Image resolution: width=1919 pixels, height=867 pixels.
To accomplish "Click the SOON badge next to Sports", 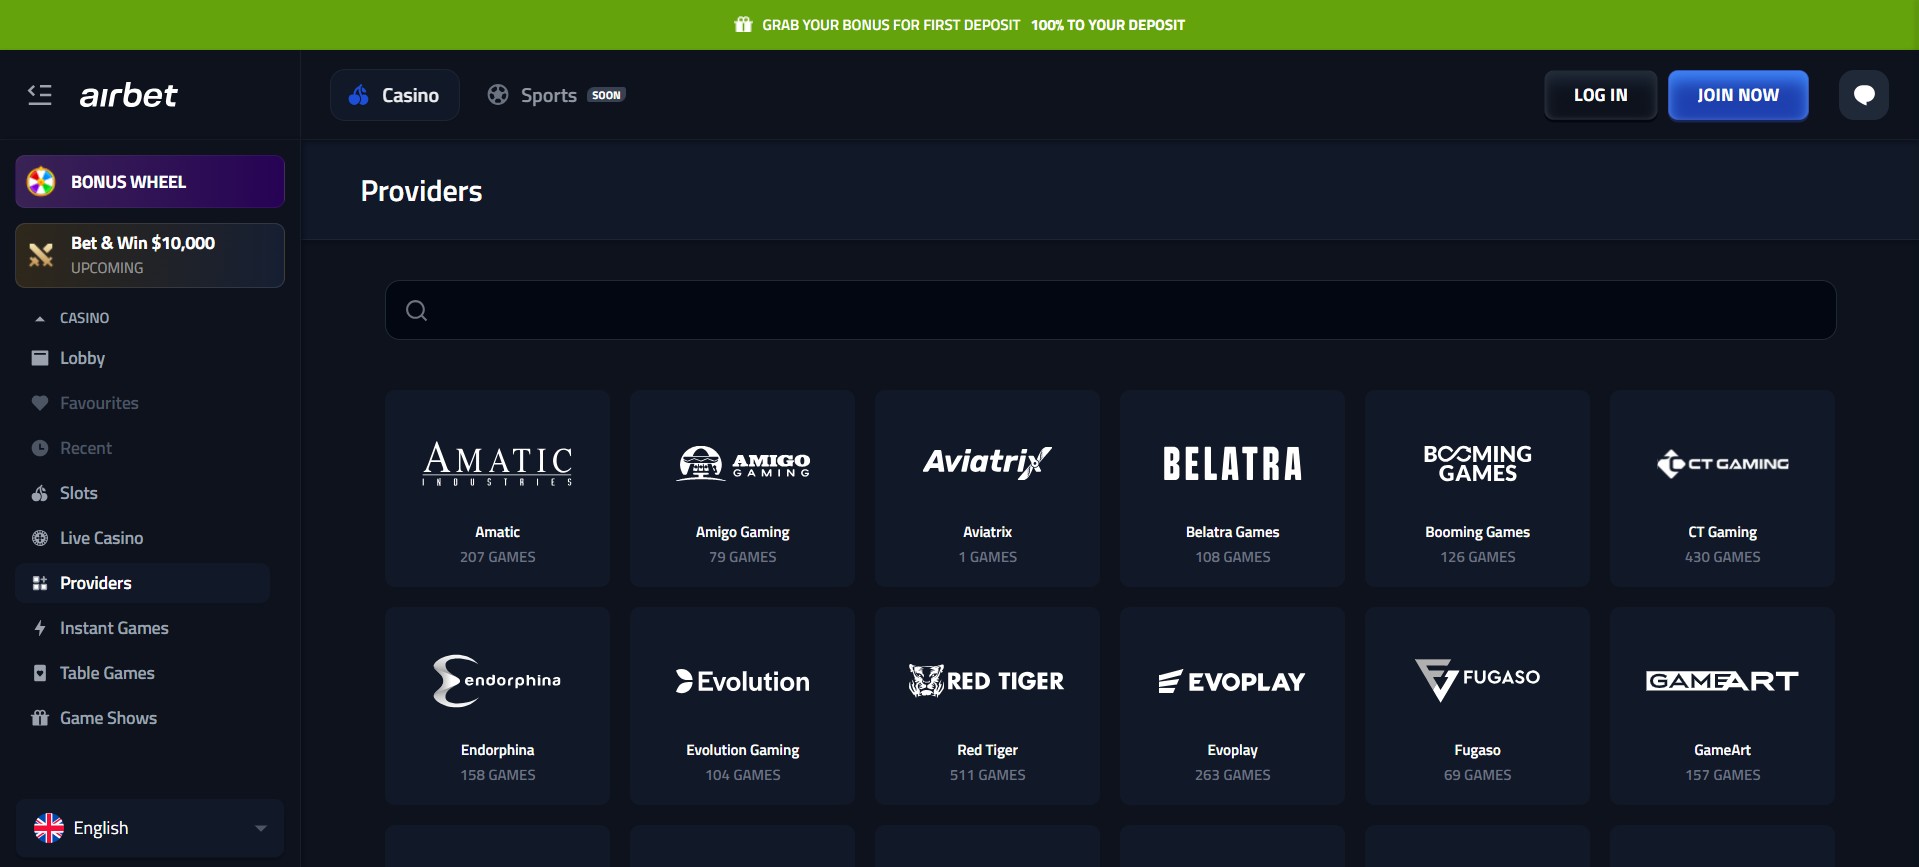I will [606, 95].
